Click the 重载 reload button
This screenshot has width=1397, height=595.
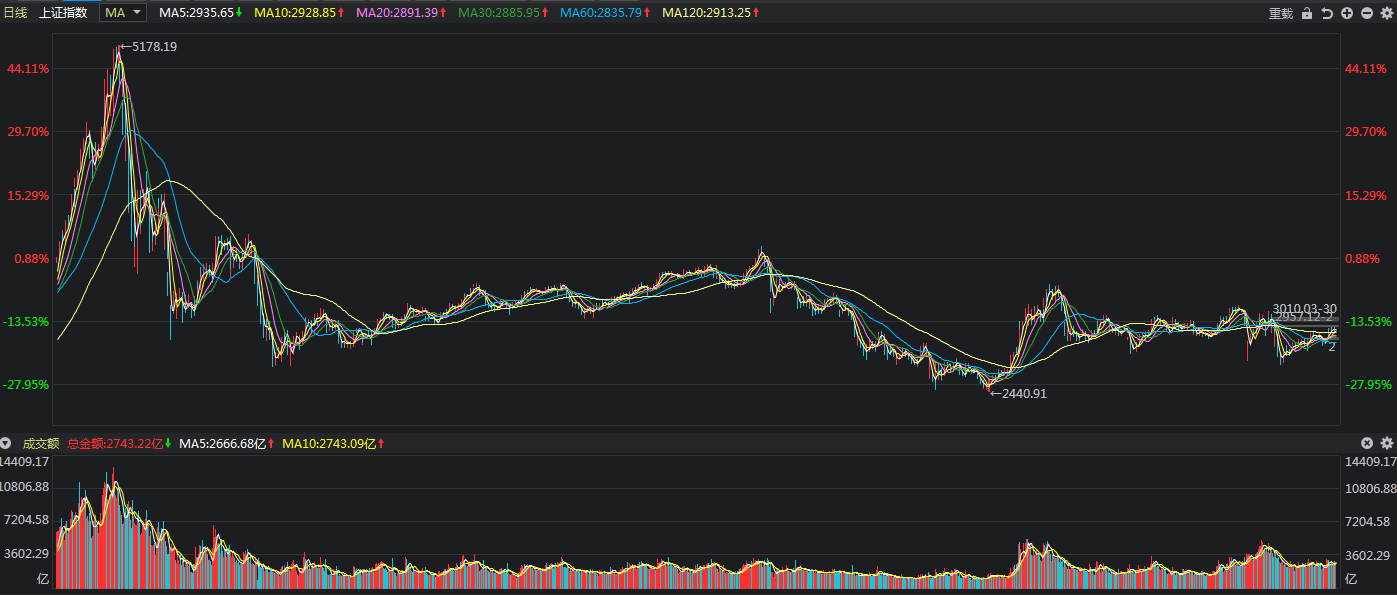1280,13
